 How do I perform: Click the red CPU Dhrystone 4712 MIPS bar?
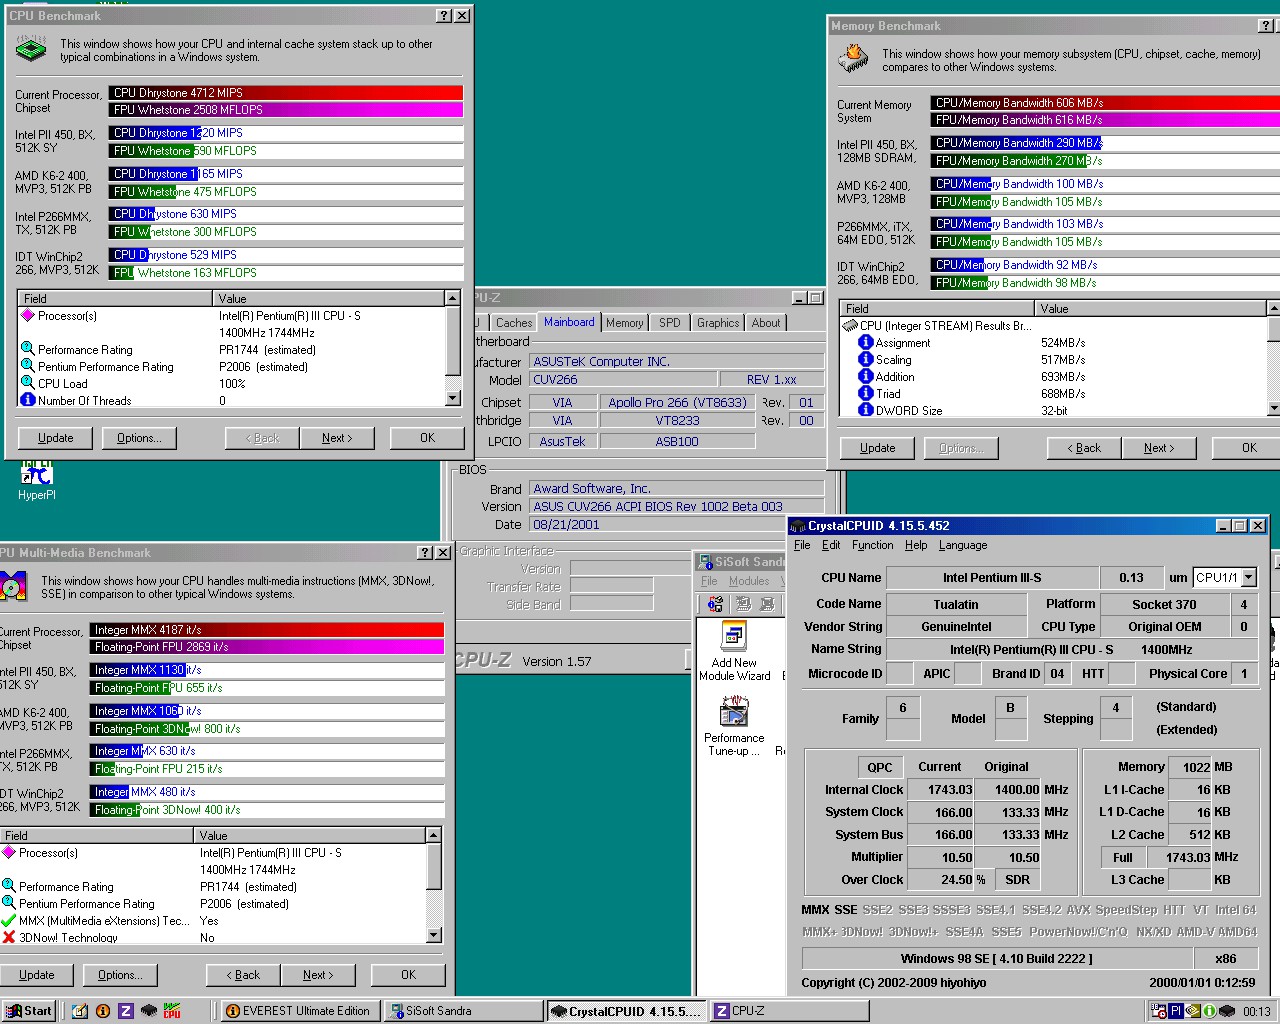pos(286,93)
